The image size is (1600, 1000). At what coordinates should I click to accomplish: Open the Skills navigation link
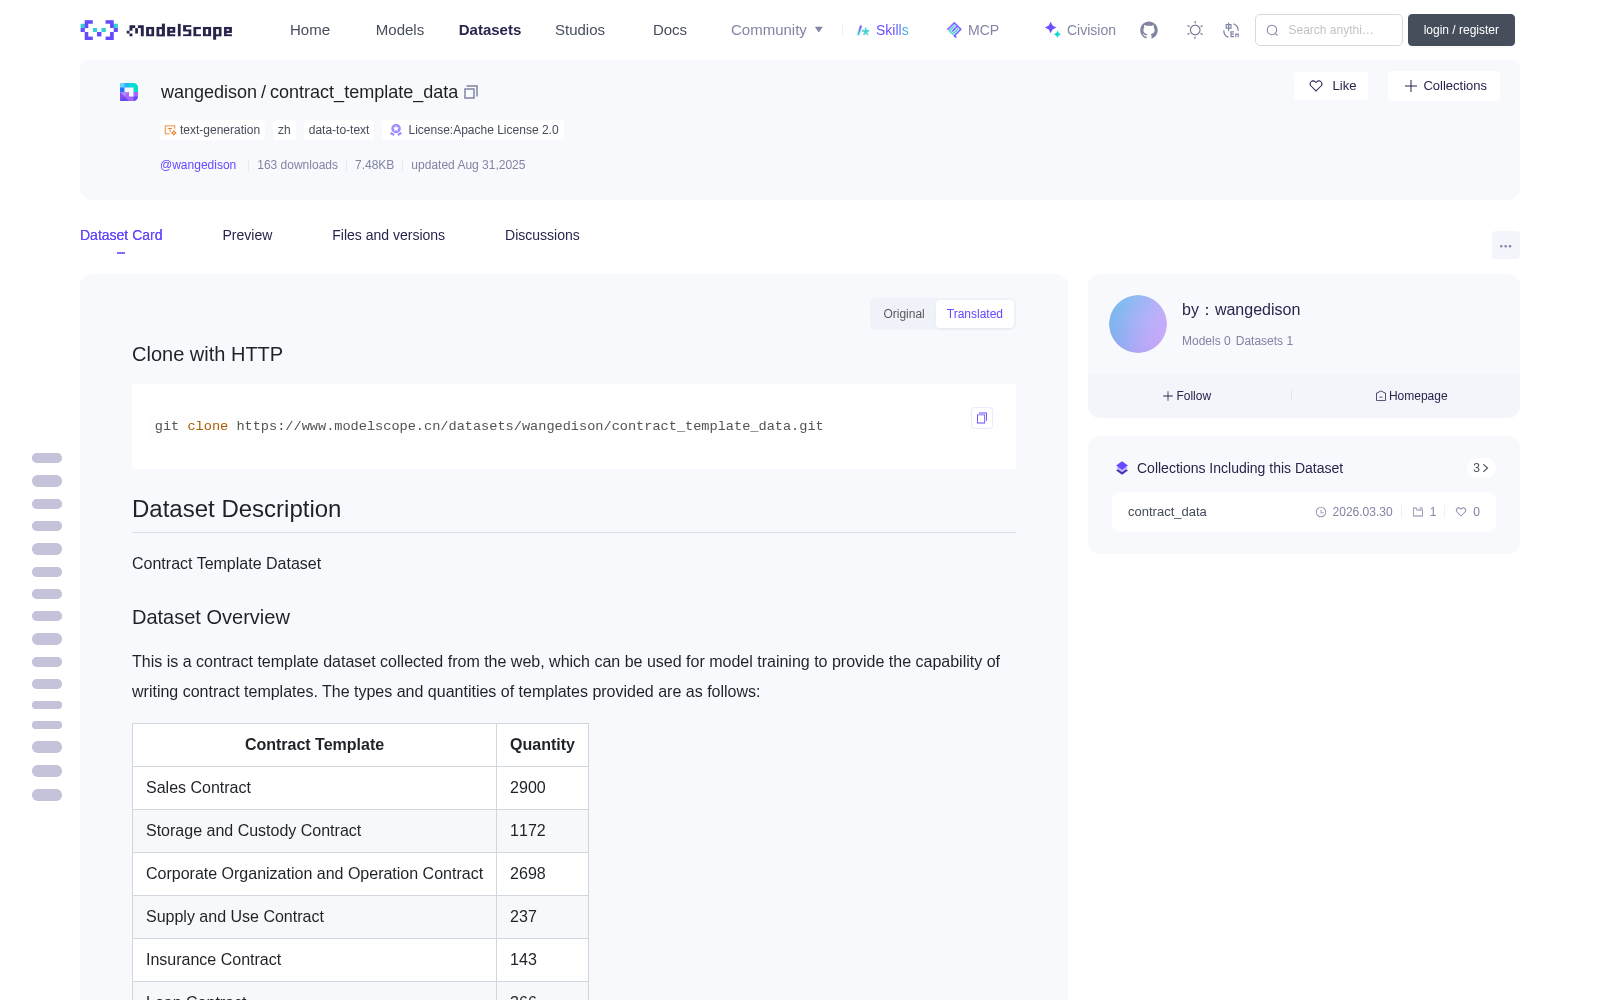click(x=883, y=30)
